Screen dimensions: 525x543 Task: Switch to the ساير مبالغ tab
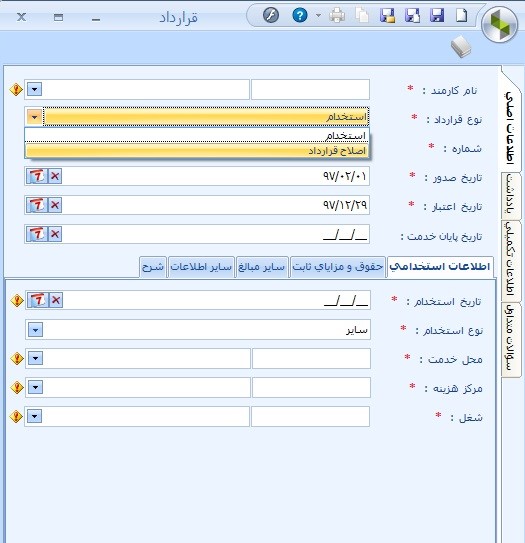coord(262,267)
